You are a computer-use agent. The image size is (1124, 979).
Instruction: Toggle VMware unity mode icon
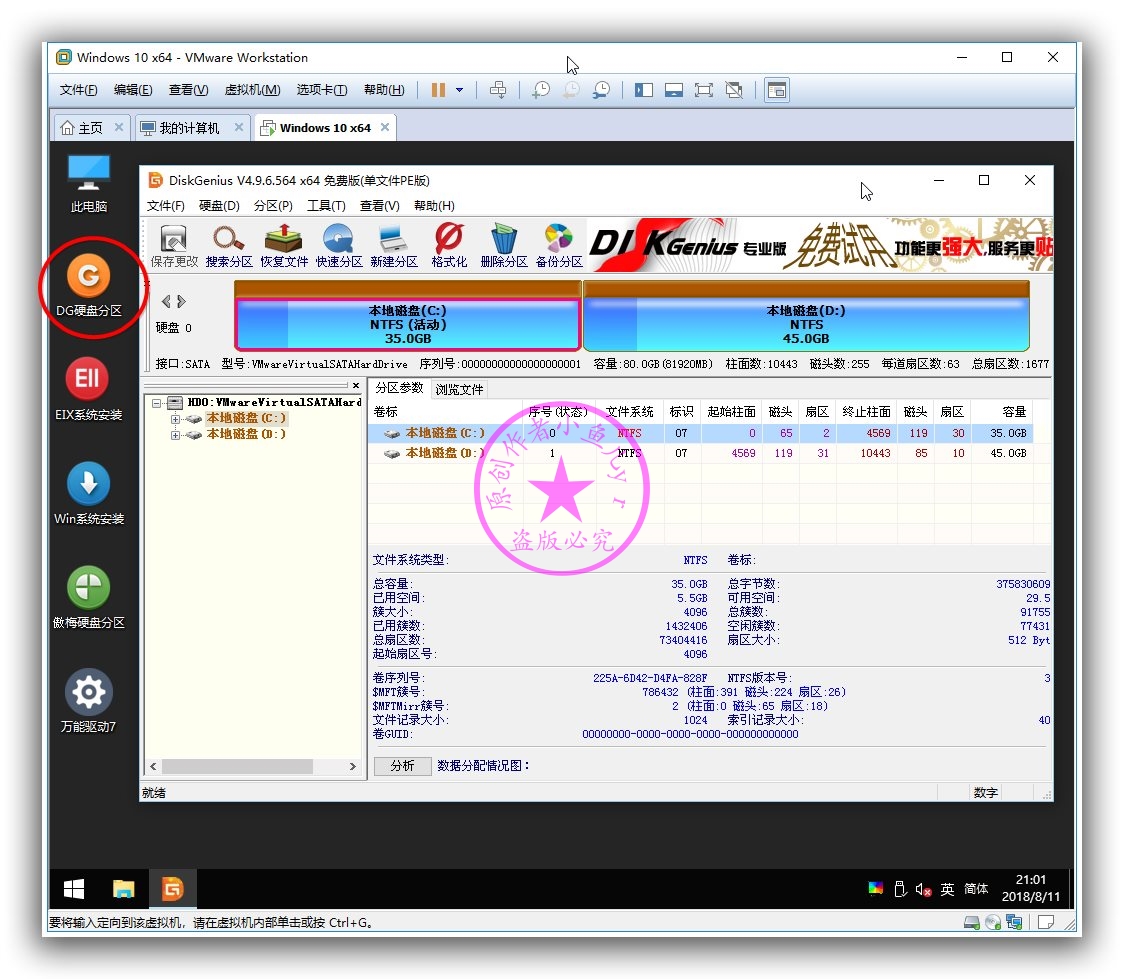click(733, 90)
